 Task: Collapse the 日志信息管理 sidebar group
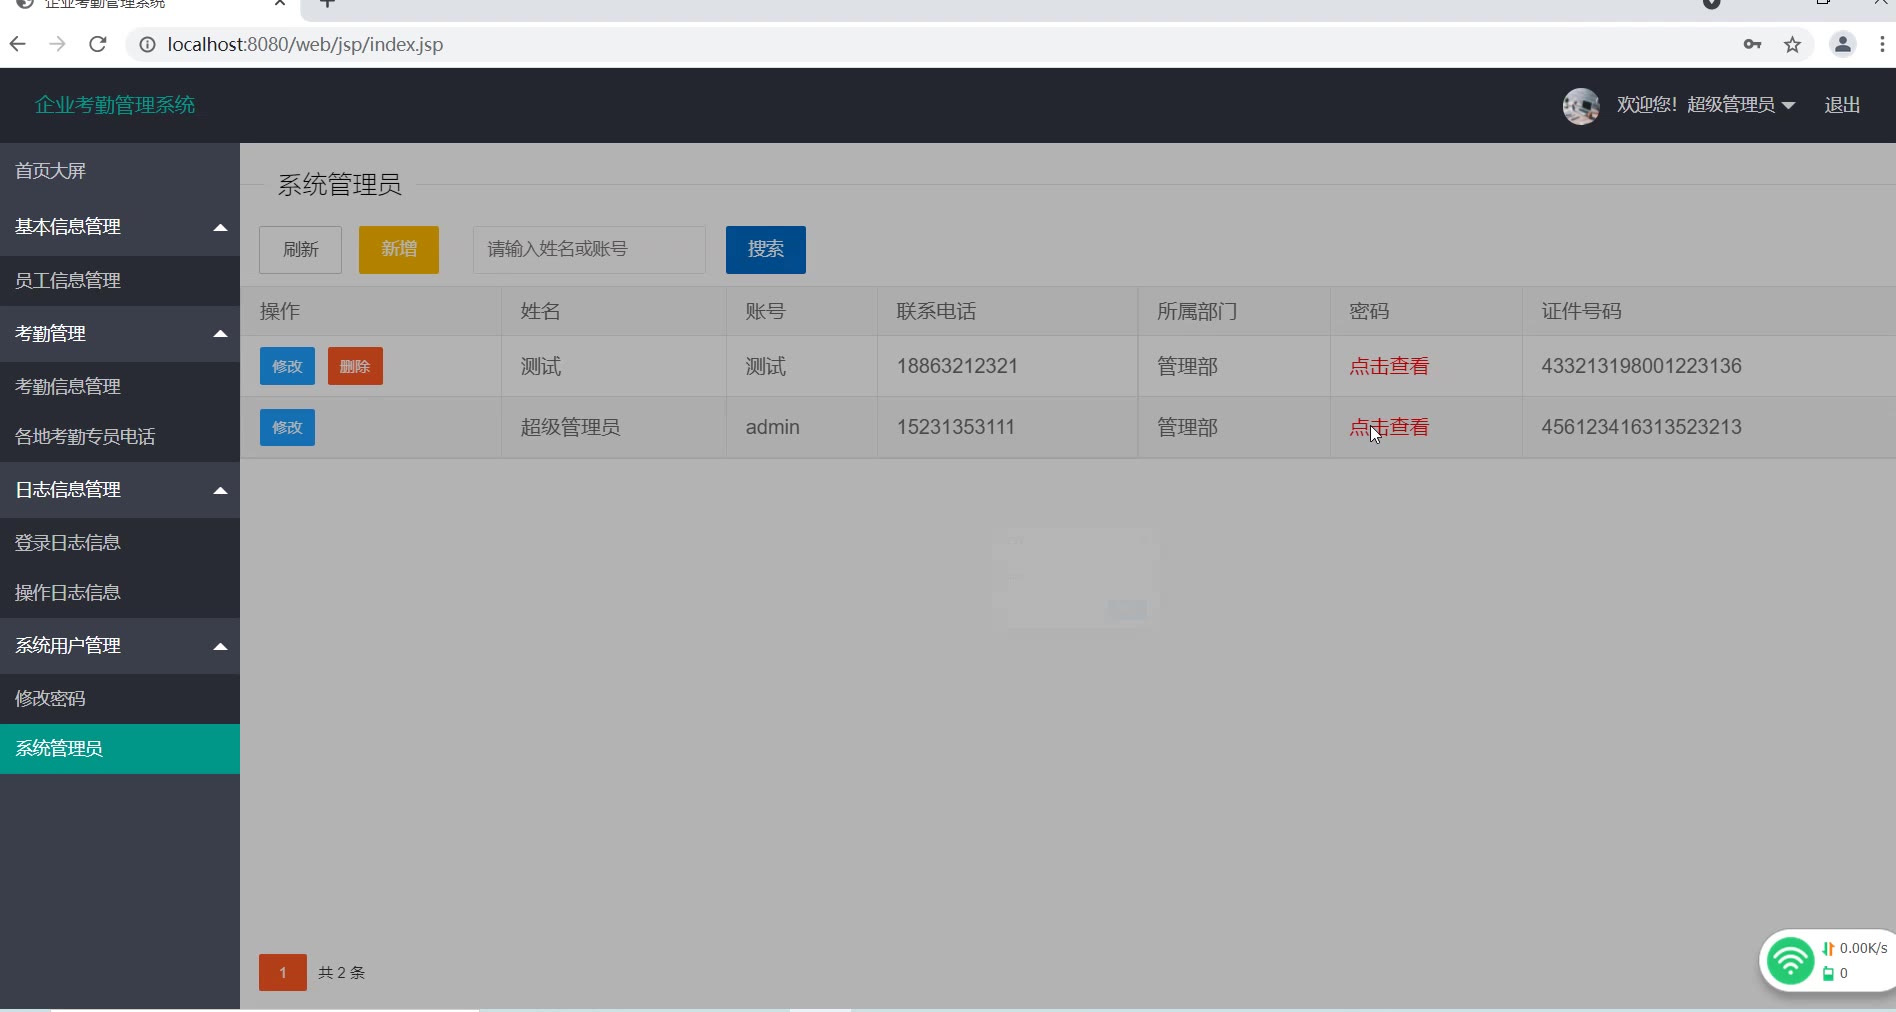click(x=120, y=490)
